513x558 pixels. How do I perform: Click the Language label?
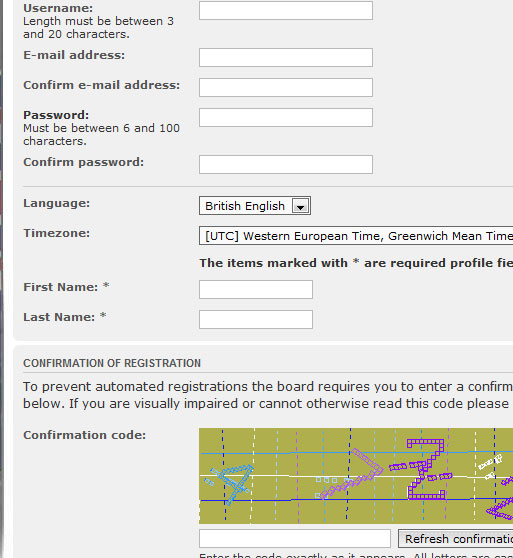(x=57, y=203)
